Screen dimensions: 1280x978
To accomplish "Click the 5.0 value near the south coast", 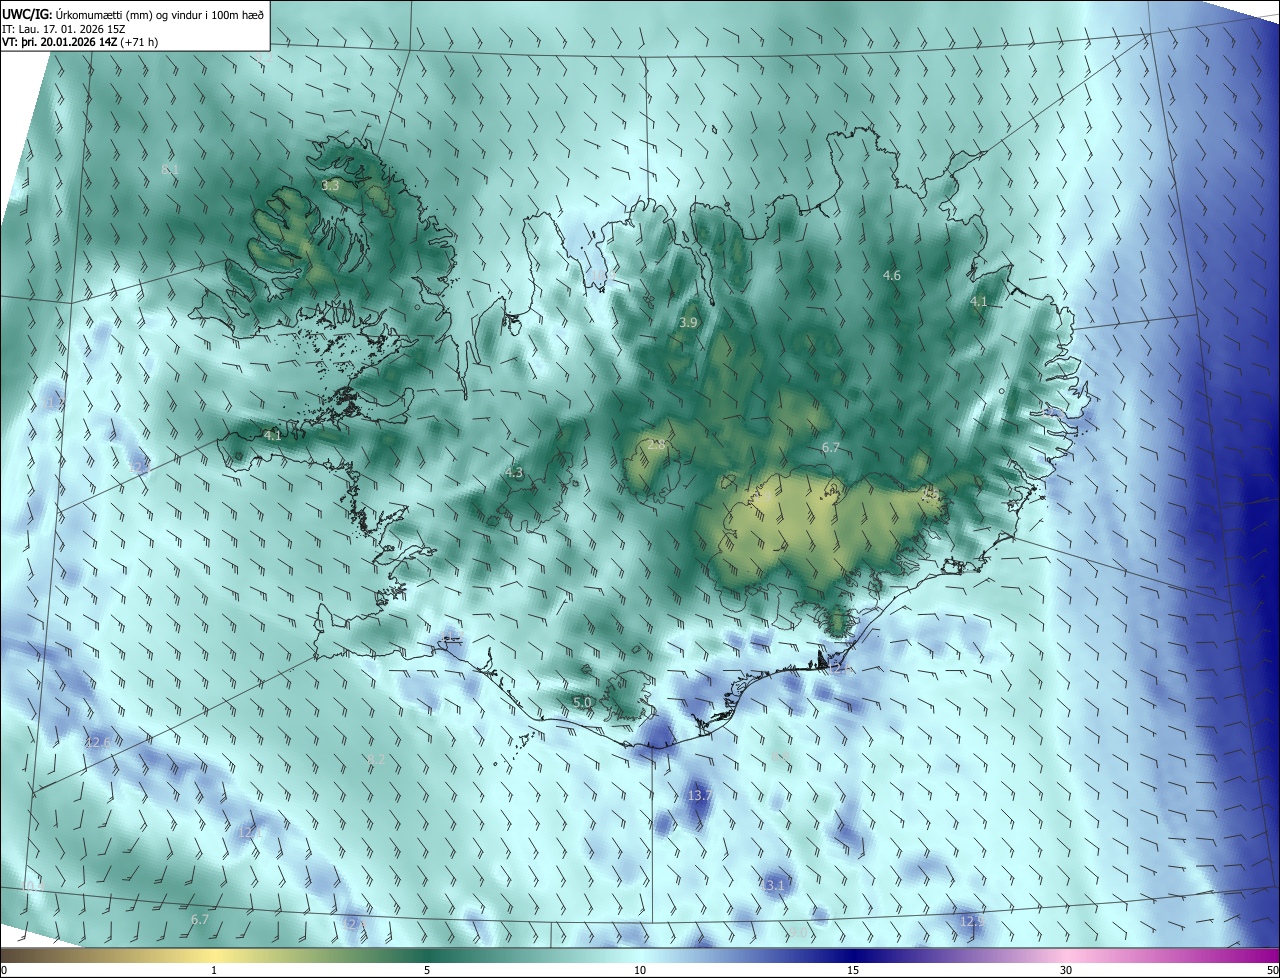I will (582, 702).
